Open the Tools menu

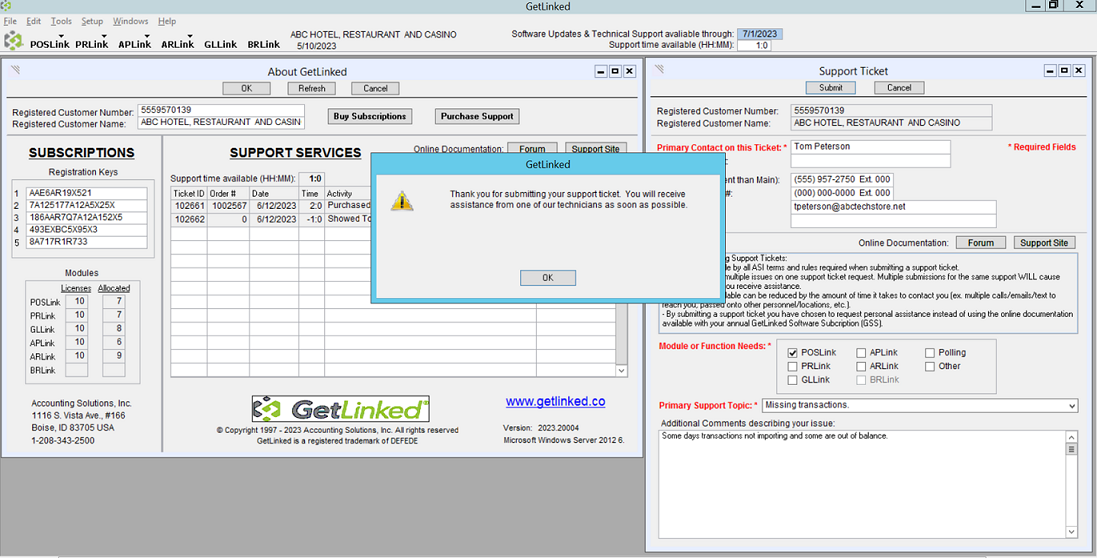pos(62,21)
